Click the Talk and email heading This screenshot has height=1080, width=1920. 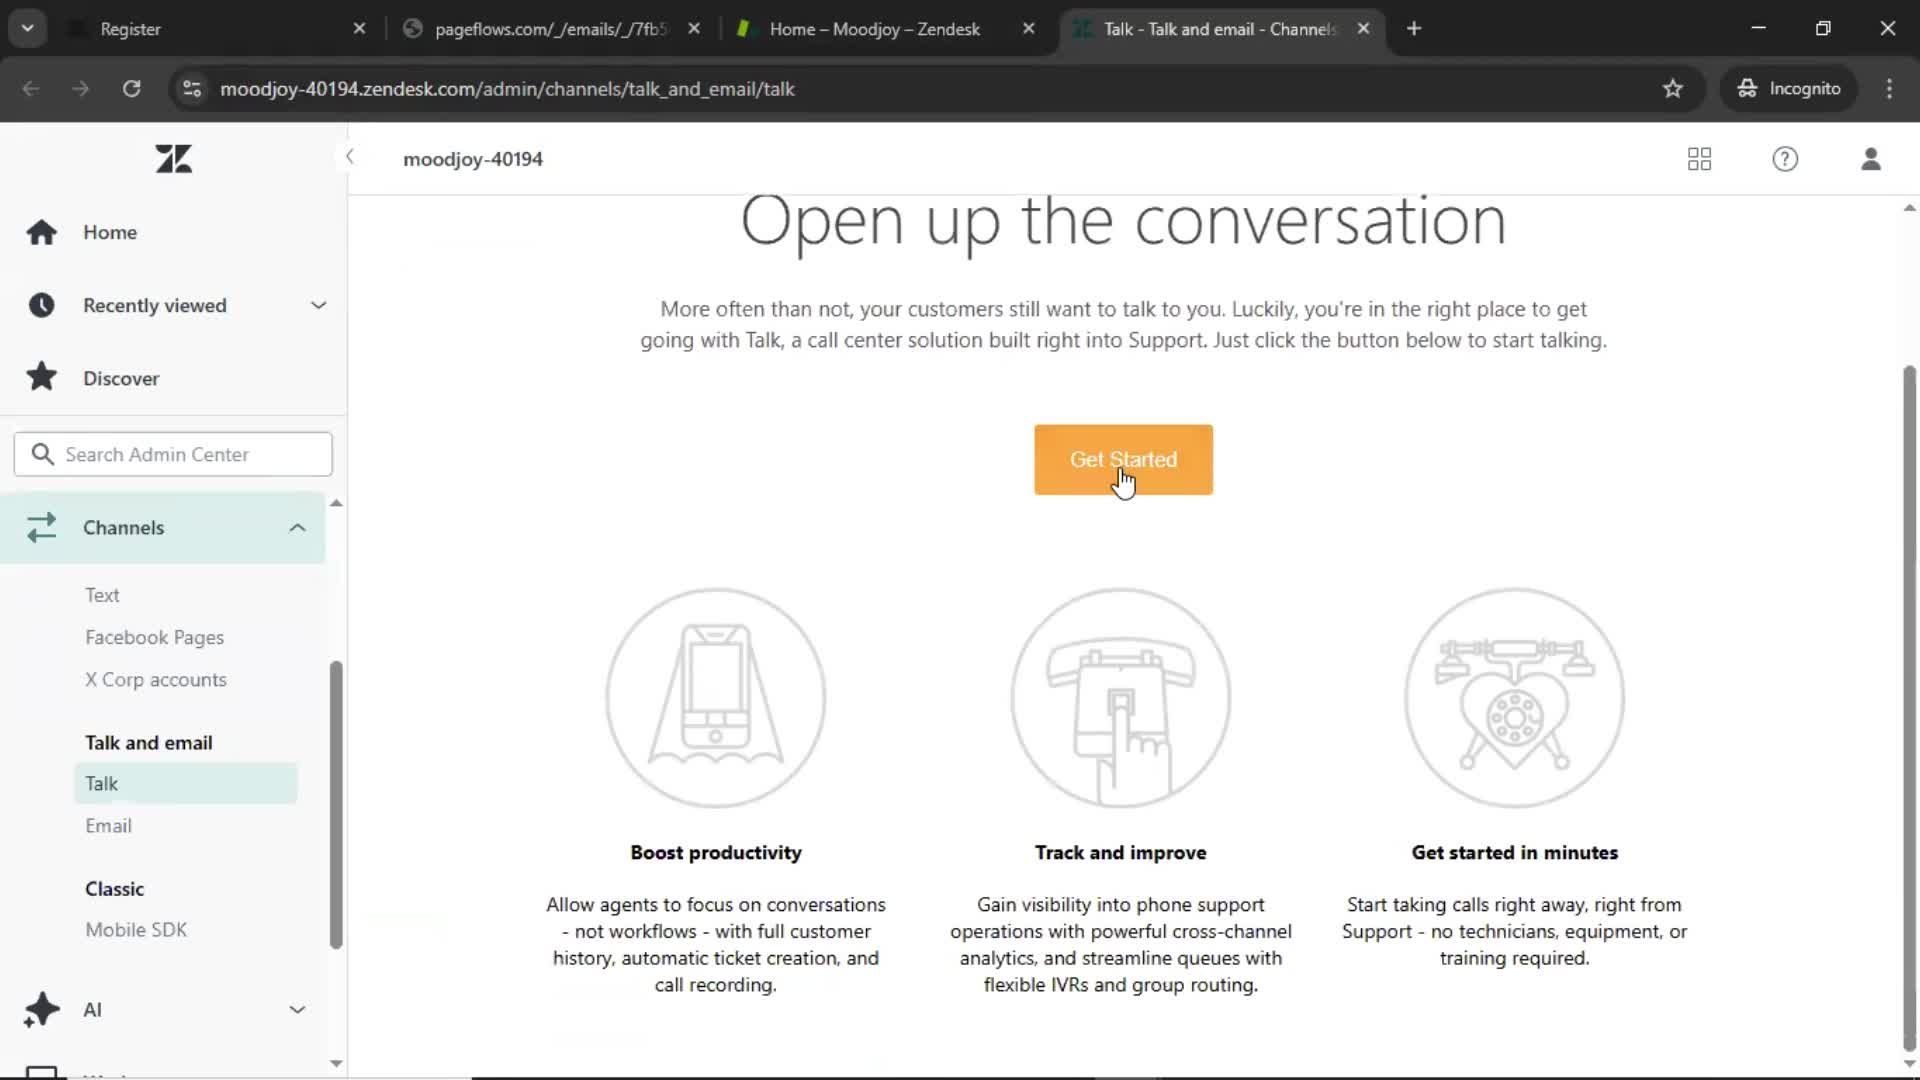coord(148,743)
